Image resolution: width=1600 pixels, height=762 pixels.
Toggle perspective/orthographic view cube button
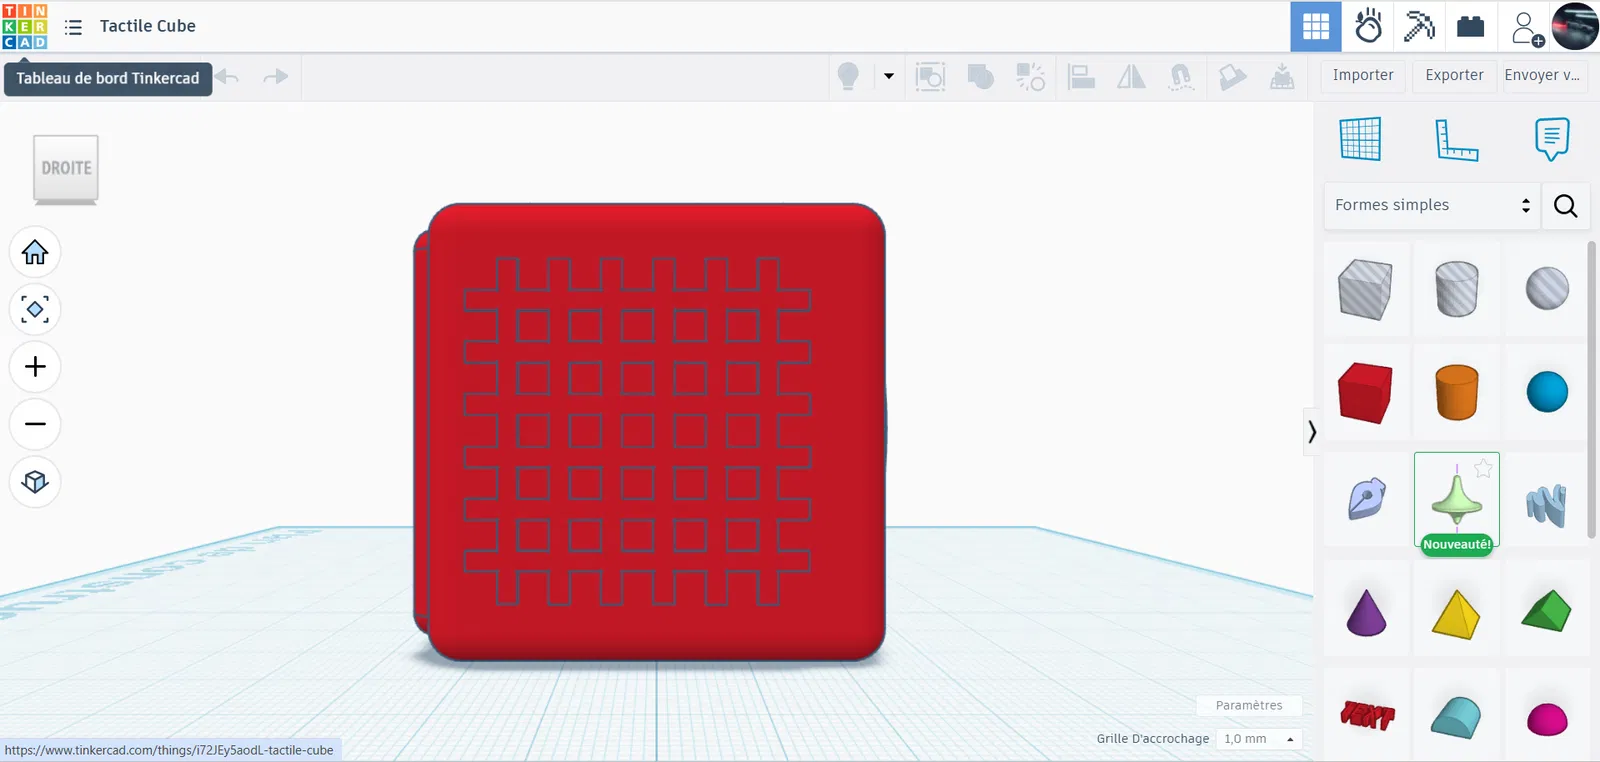35,482
